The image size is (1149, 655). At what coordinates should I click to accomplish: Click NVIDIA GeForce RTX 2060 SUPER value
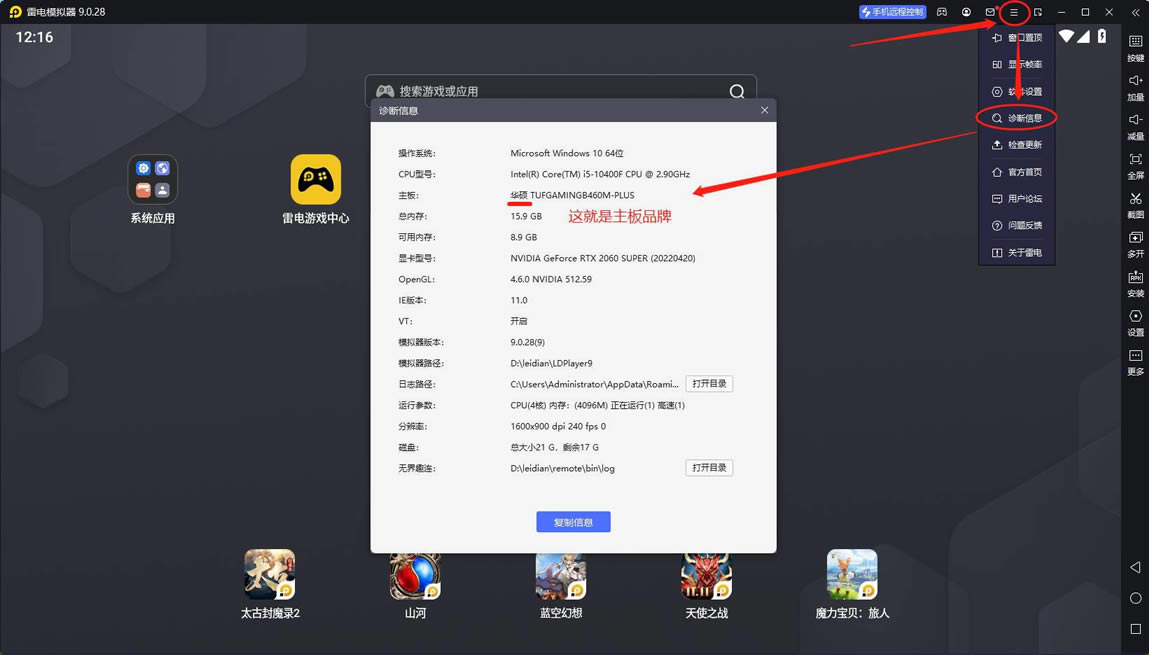click(602, 258)
